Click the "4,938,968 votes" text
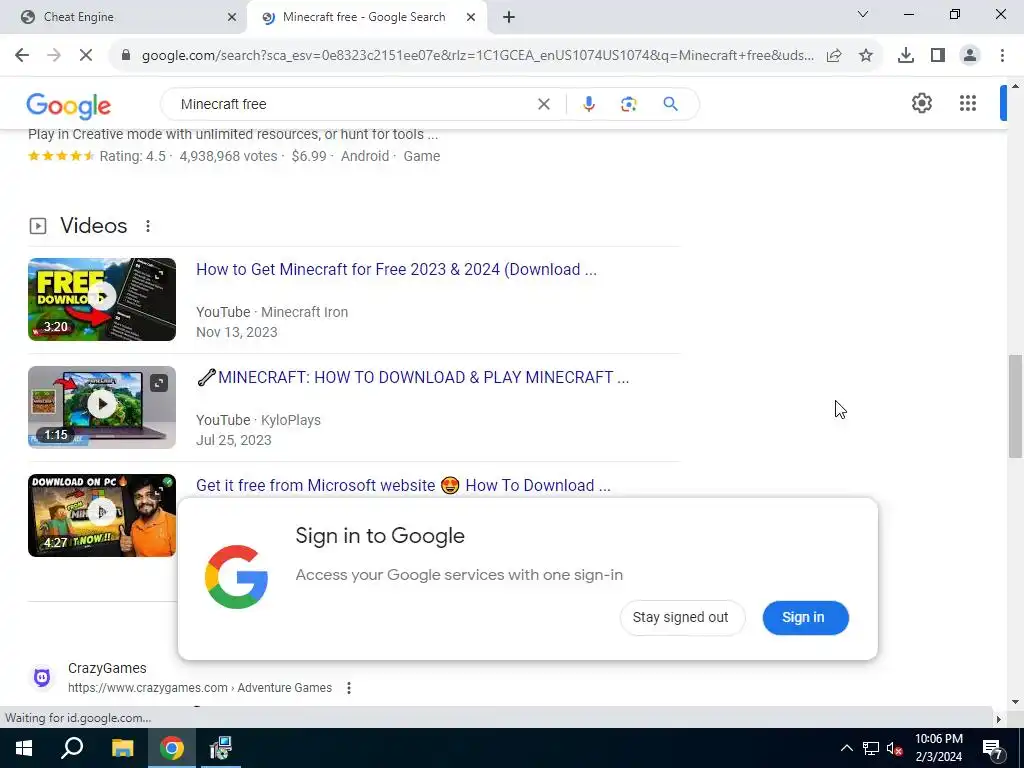Viewport: 1024px width, 768px height. 228,156
